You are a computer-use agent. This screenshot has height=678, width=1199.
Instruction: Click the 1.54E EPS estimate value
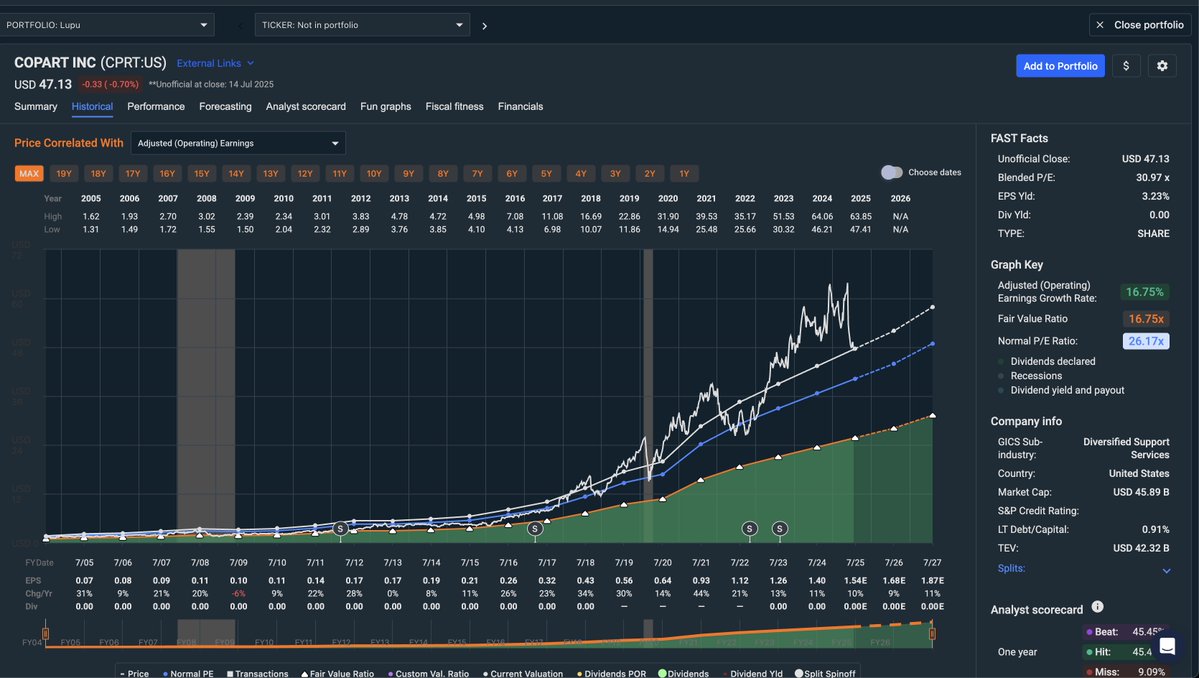click(x=856, y=580)
